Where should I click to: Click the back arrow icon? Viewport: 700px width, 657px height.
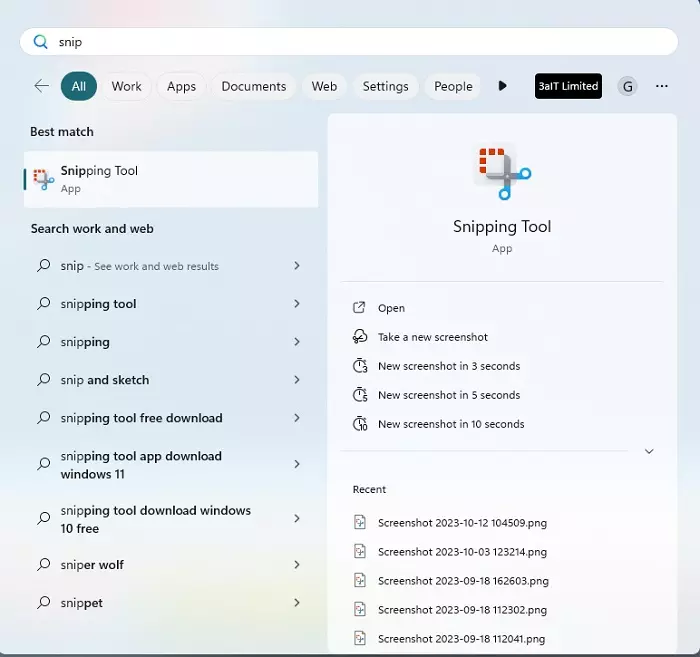pyautogui.click(x=42, y=86)
